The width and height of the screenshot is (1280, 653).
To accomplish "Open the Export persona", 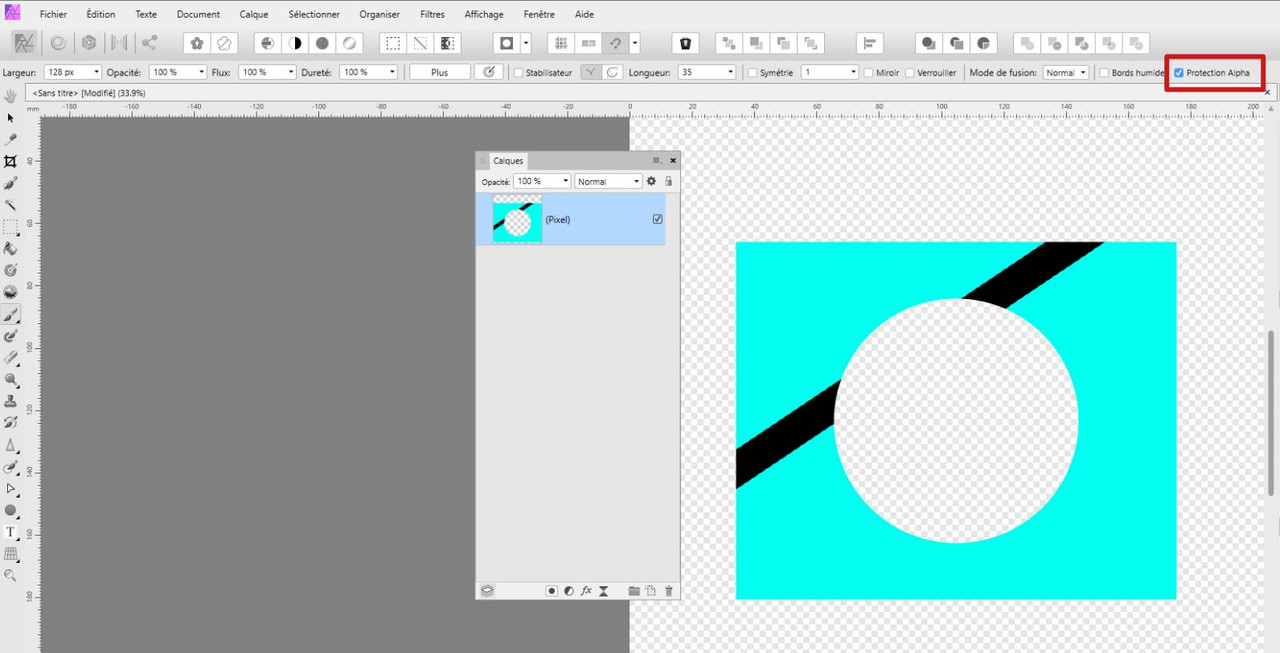I will [x=149, y=43].
